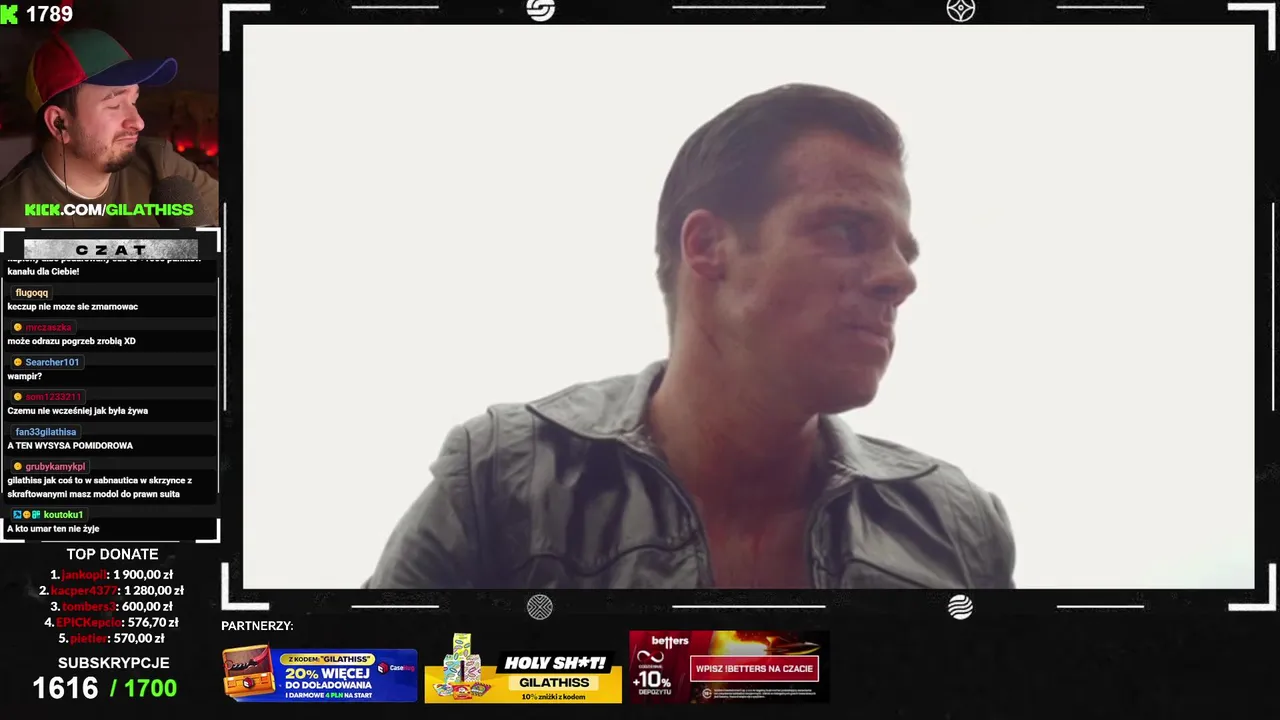Click subscription goal 1700
This screenshot has height=720, width=1280.
click(150, 688)
